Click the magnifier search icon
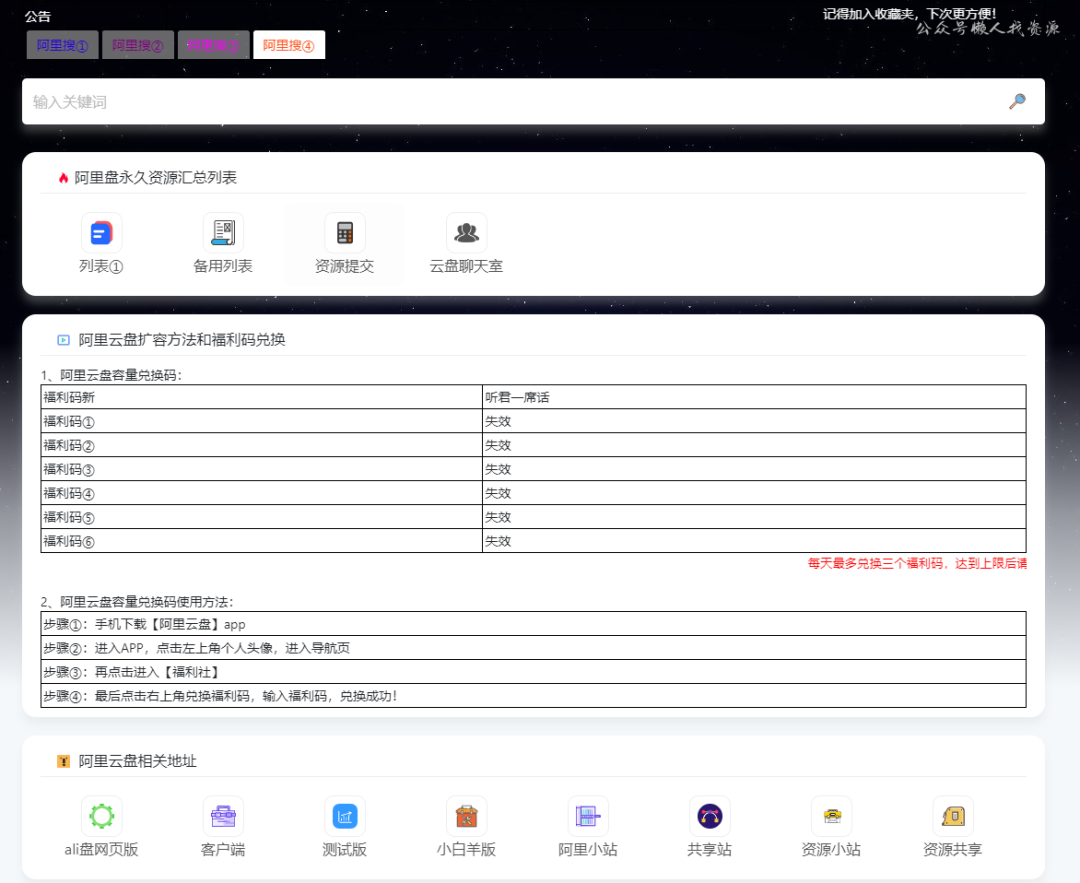Viewport: 1080px width, 883px height. [x=1017, y=102]
